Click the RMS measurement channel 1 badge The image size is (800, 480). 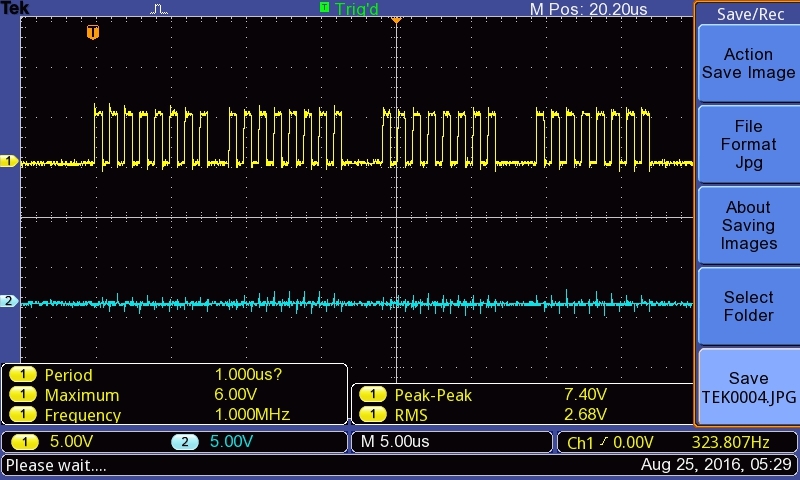tap(373, 414)
